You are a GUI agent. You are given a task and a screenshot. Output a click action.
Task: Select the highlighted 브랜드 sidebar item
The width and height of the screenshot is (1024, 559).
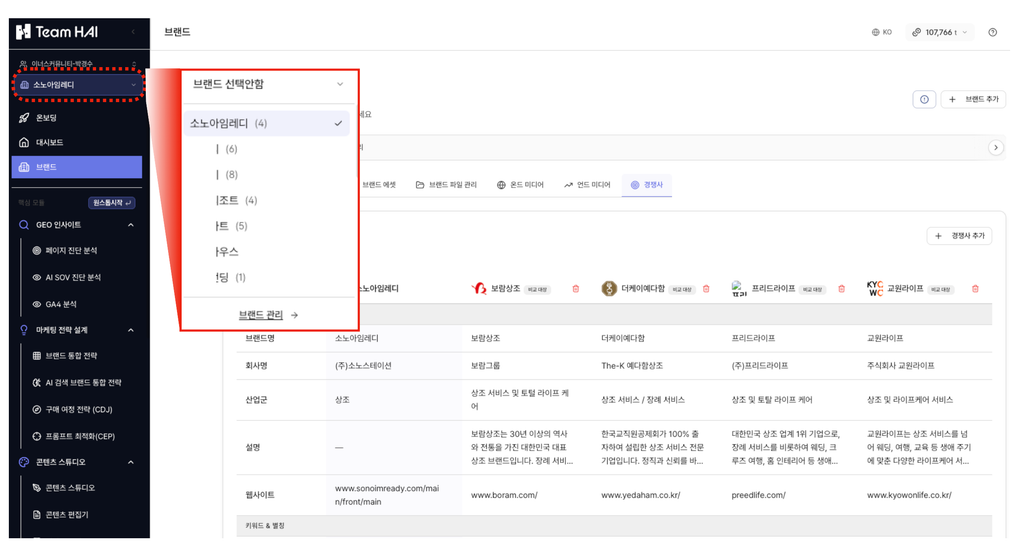pyautogui.click(x=76, y=167)
